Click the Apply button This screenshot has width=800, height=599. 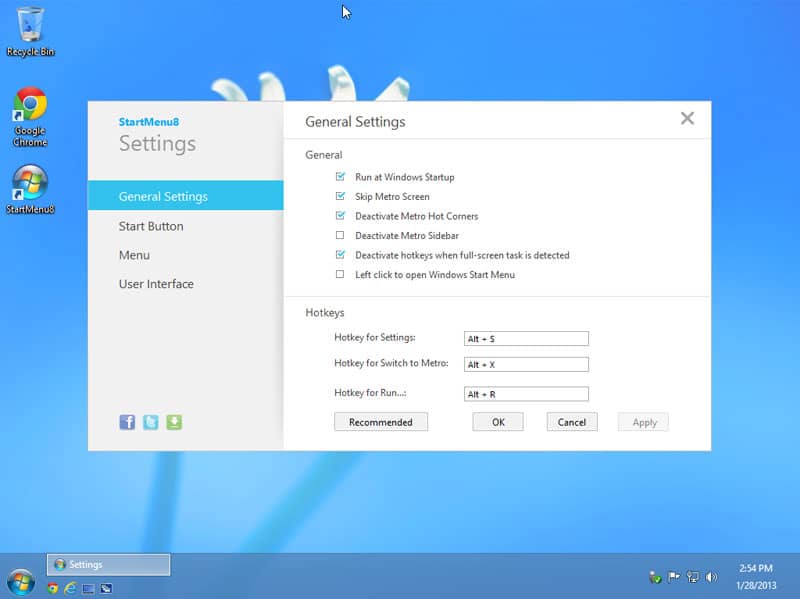pyautogui.click(x=644, y=422)
